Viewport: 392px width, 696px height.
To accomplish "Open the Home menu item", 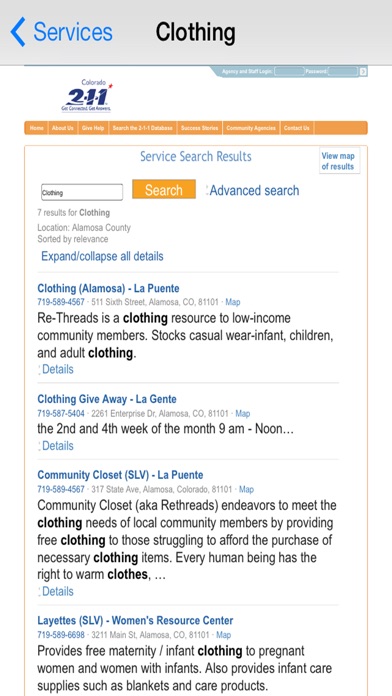I will (x=36, y=128).
